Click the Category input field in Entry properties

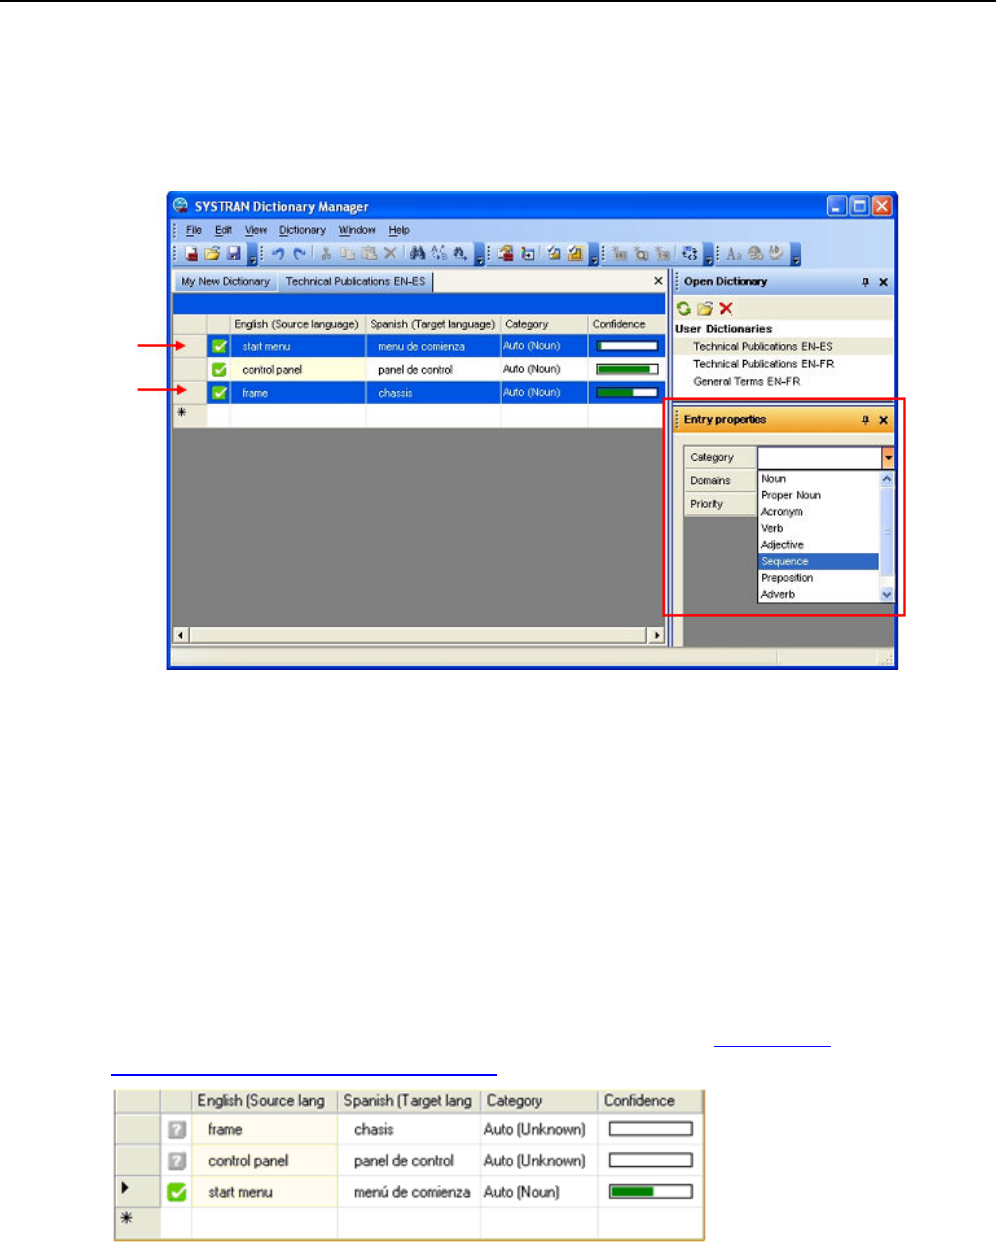pos(819,458)
